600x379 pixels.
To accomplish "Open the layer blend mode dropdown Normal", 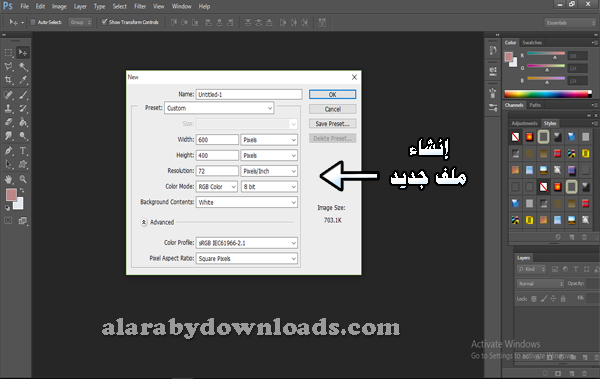I will coord(540,284).
